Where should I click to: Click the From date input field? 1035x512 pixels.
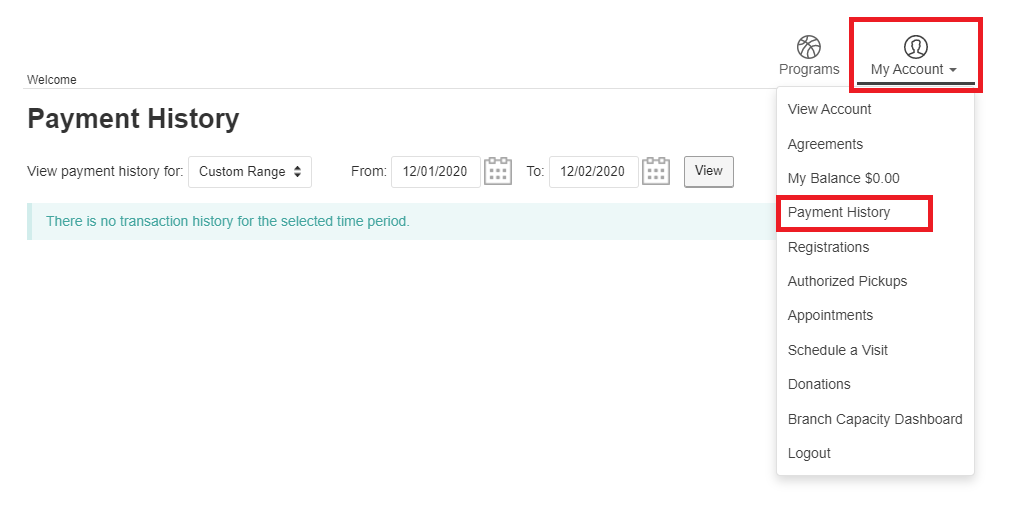click(x=435, y=172)
